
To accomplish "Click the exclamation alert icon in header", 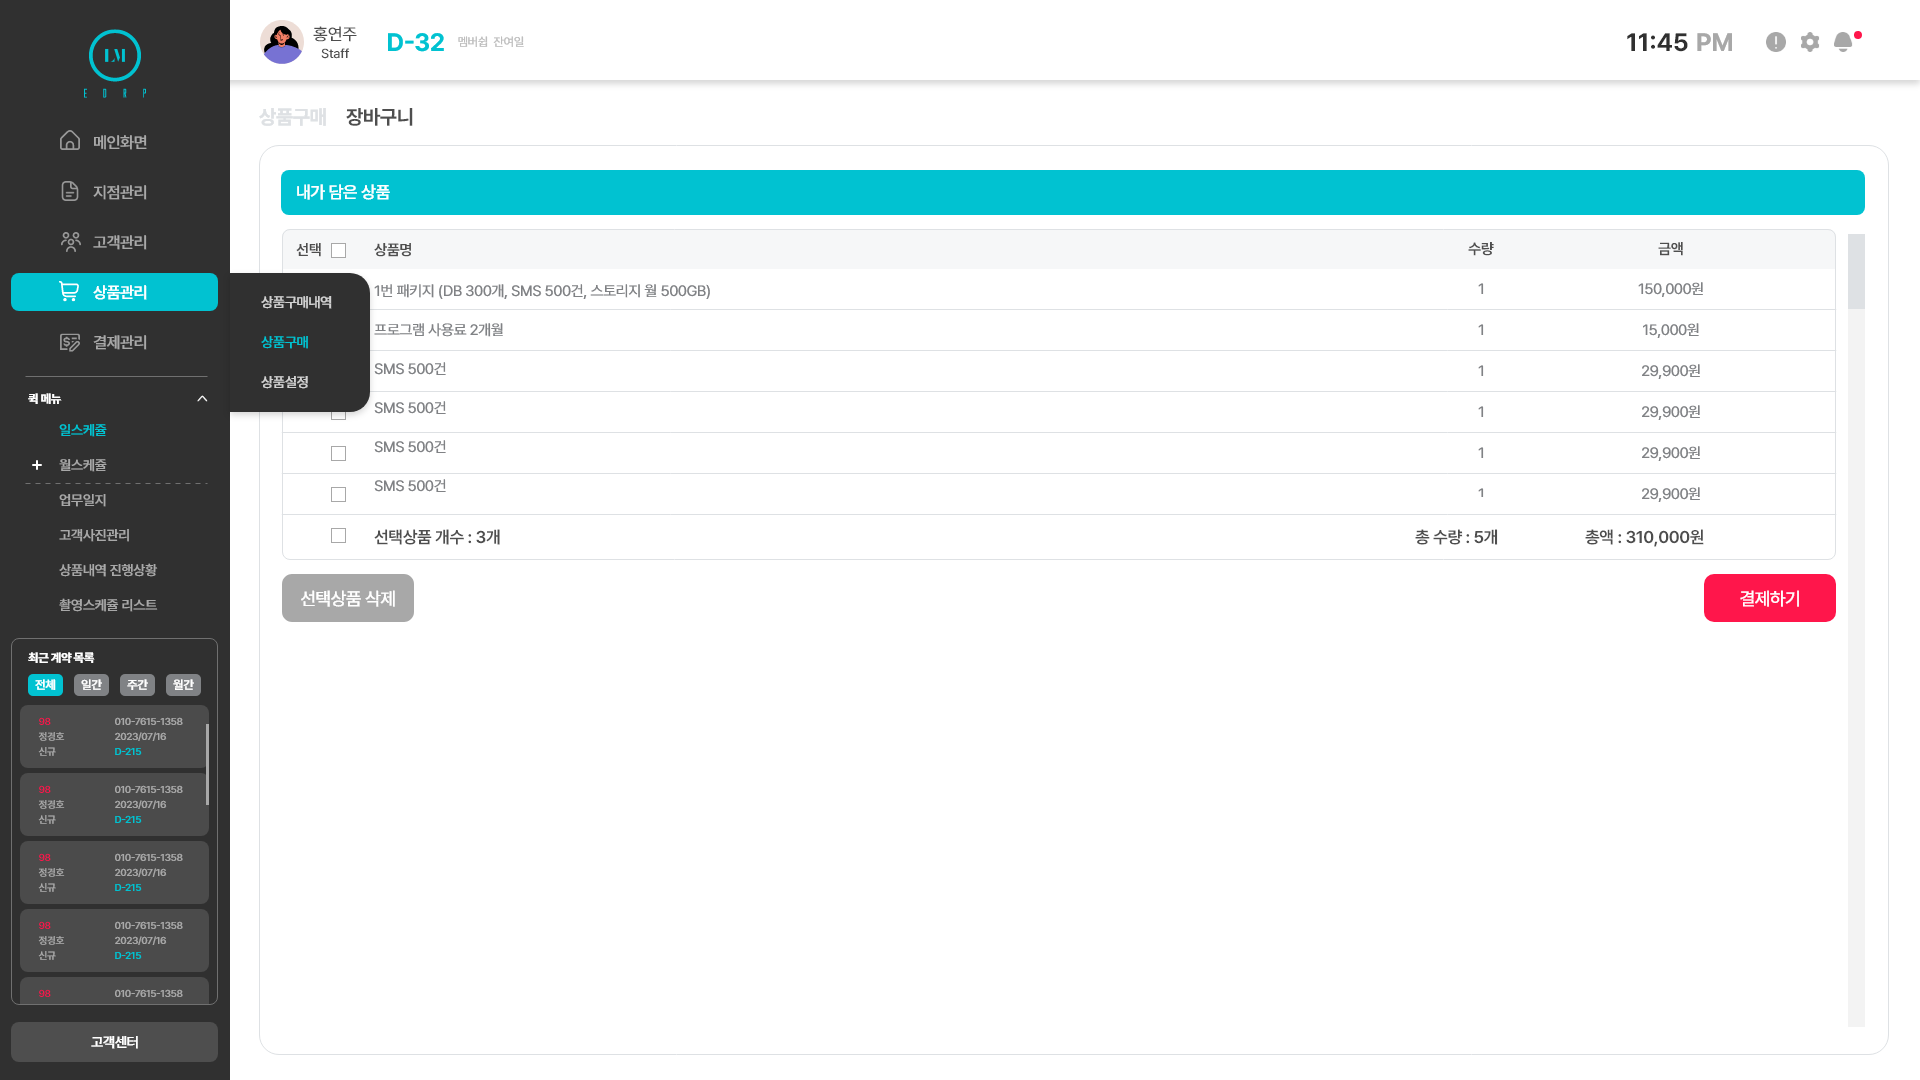I will 1776,42.
